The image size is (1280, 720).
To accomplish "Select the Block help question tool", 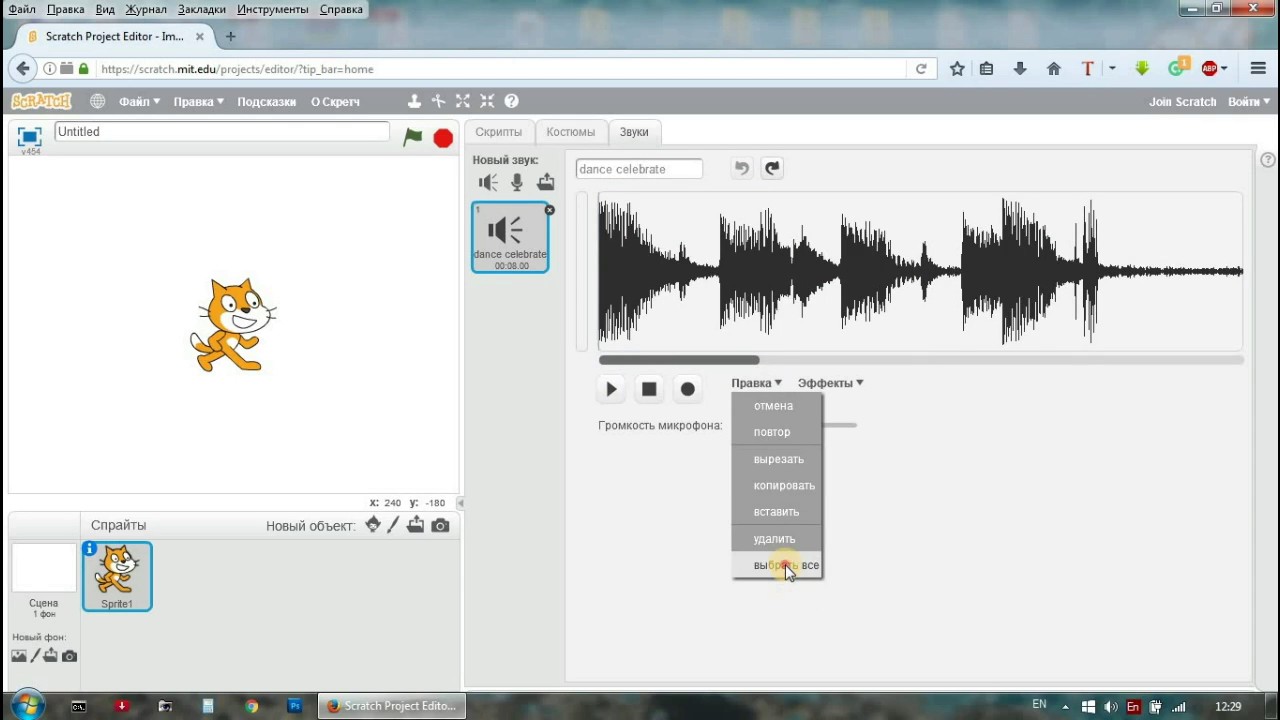I will point(512,101).
